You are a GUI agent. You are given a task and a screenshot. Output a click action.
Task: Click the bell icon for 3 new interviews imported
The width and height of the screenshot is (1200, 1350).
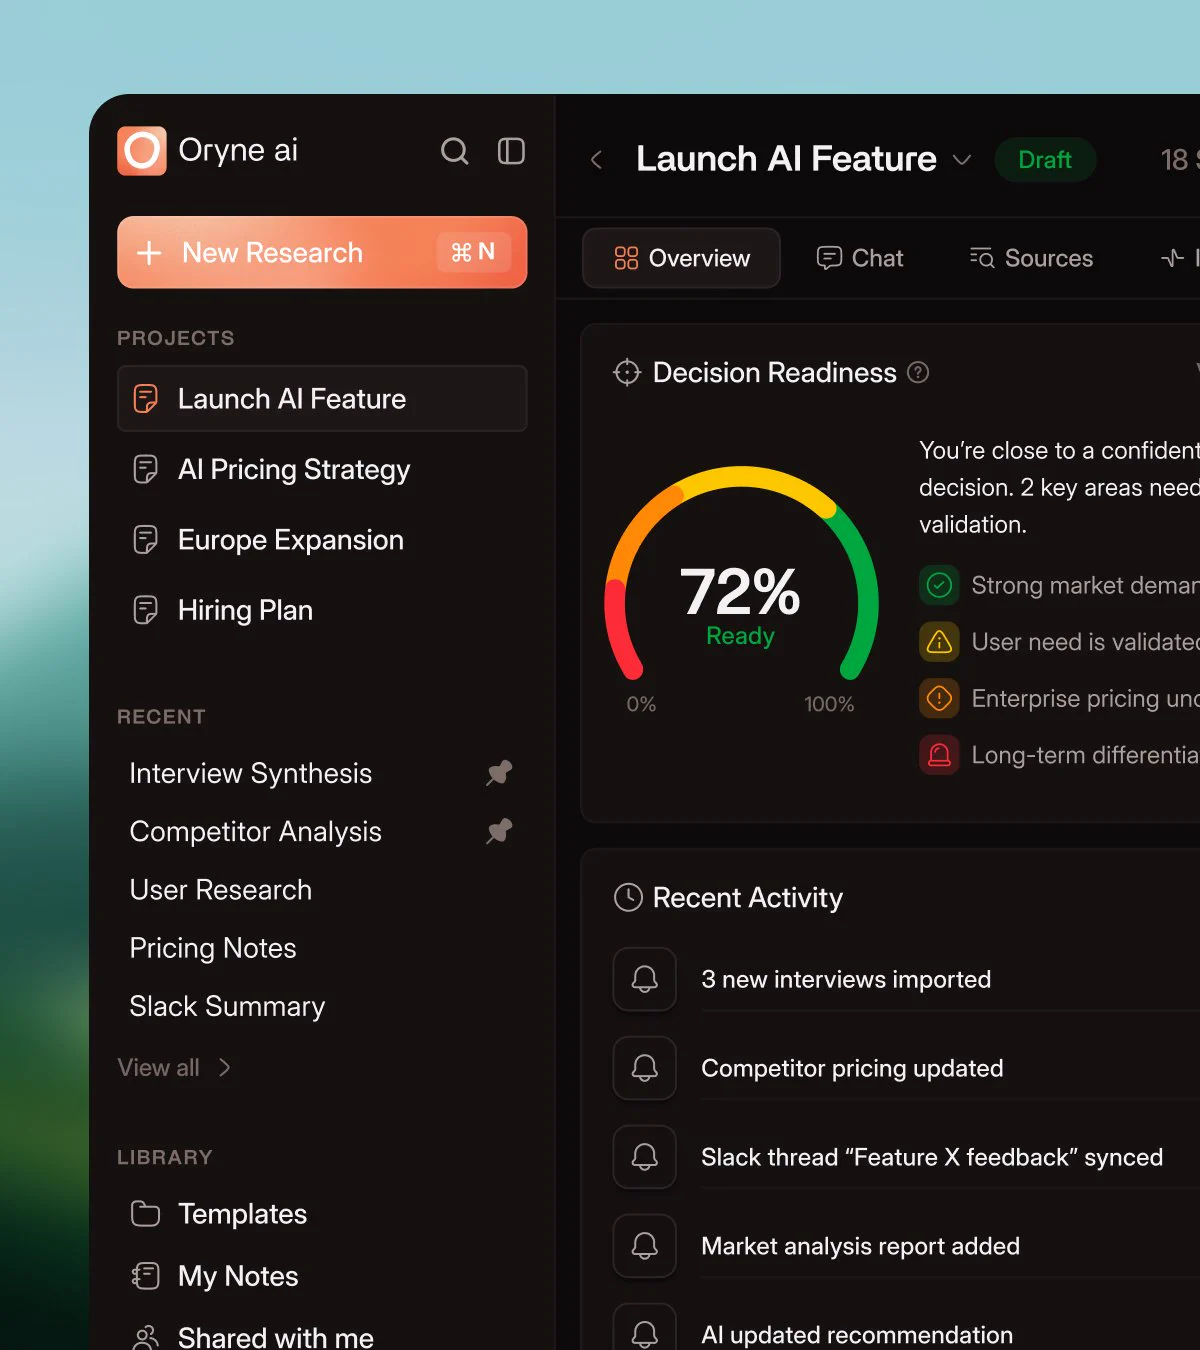[645, 979]
